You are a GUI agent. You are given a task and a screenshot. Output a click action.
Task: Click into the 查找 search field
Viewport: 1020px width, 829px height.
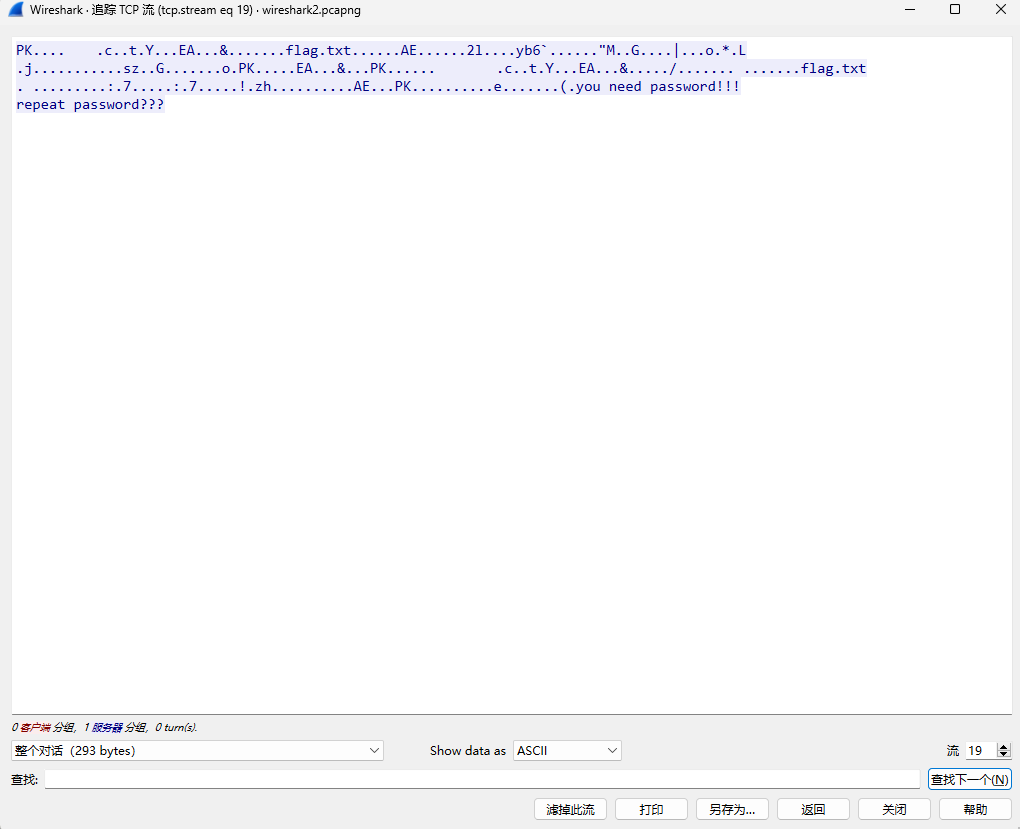[x=481, y=780]
